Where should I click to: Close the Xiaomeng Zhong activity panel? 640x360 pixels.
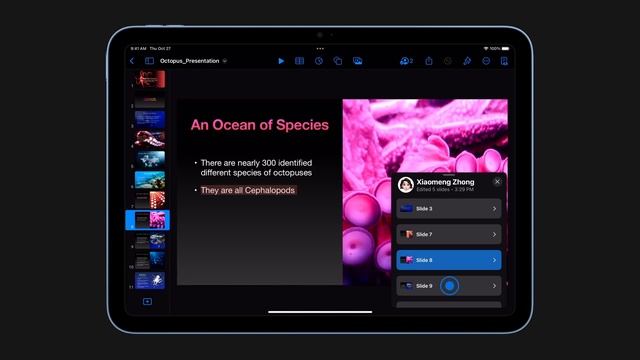[497, 182]
